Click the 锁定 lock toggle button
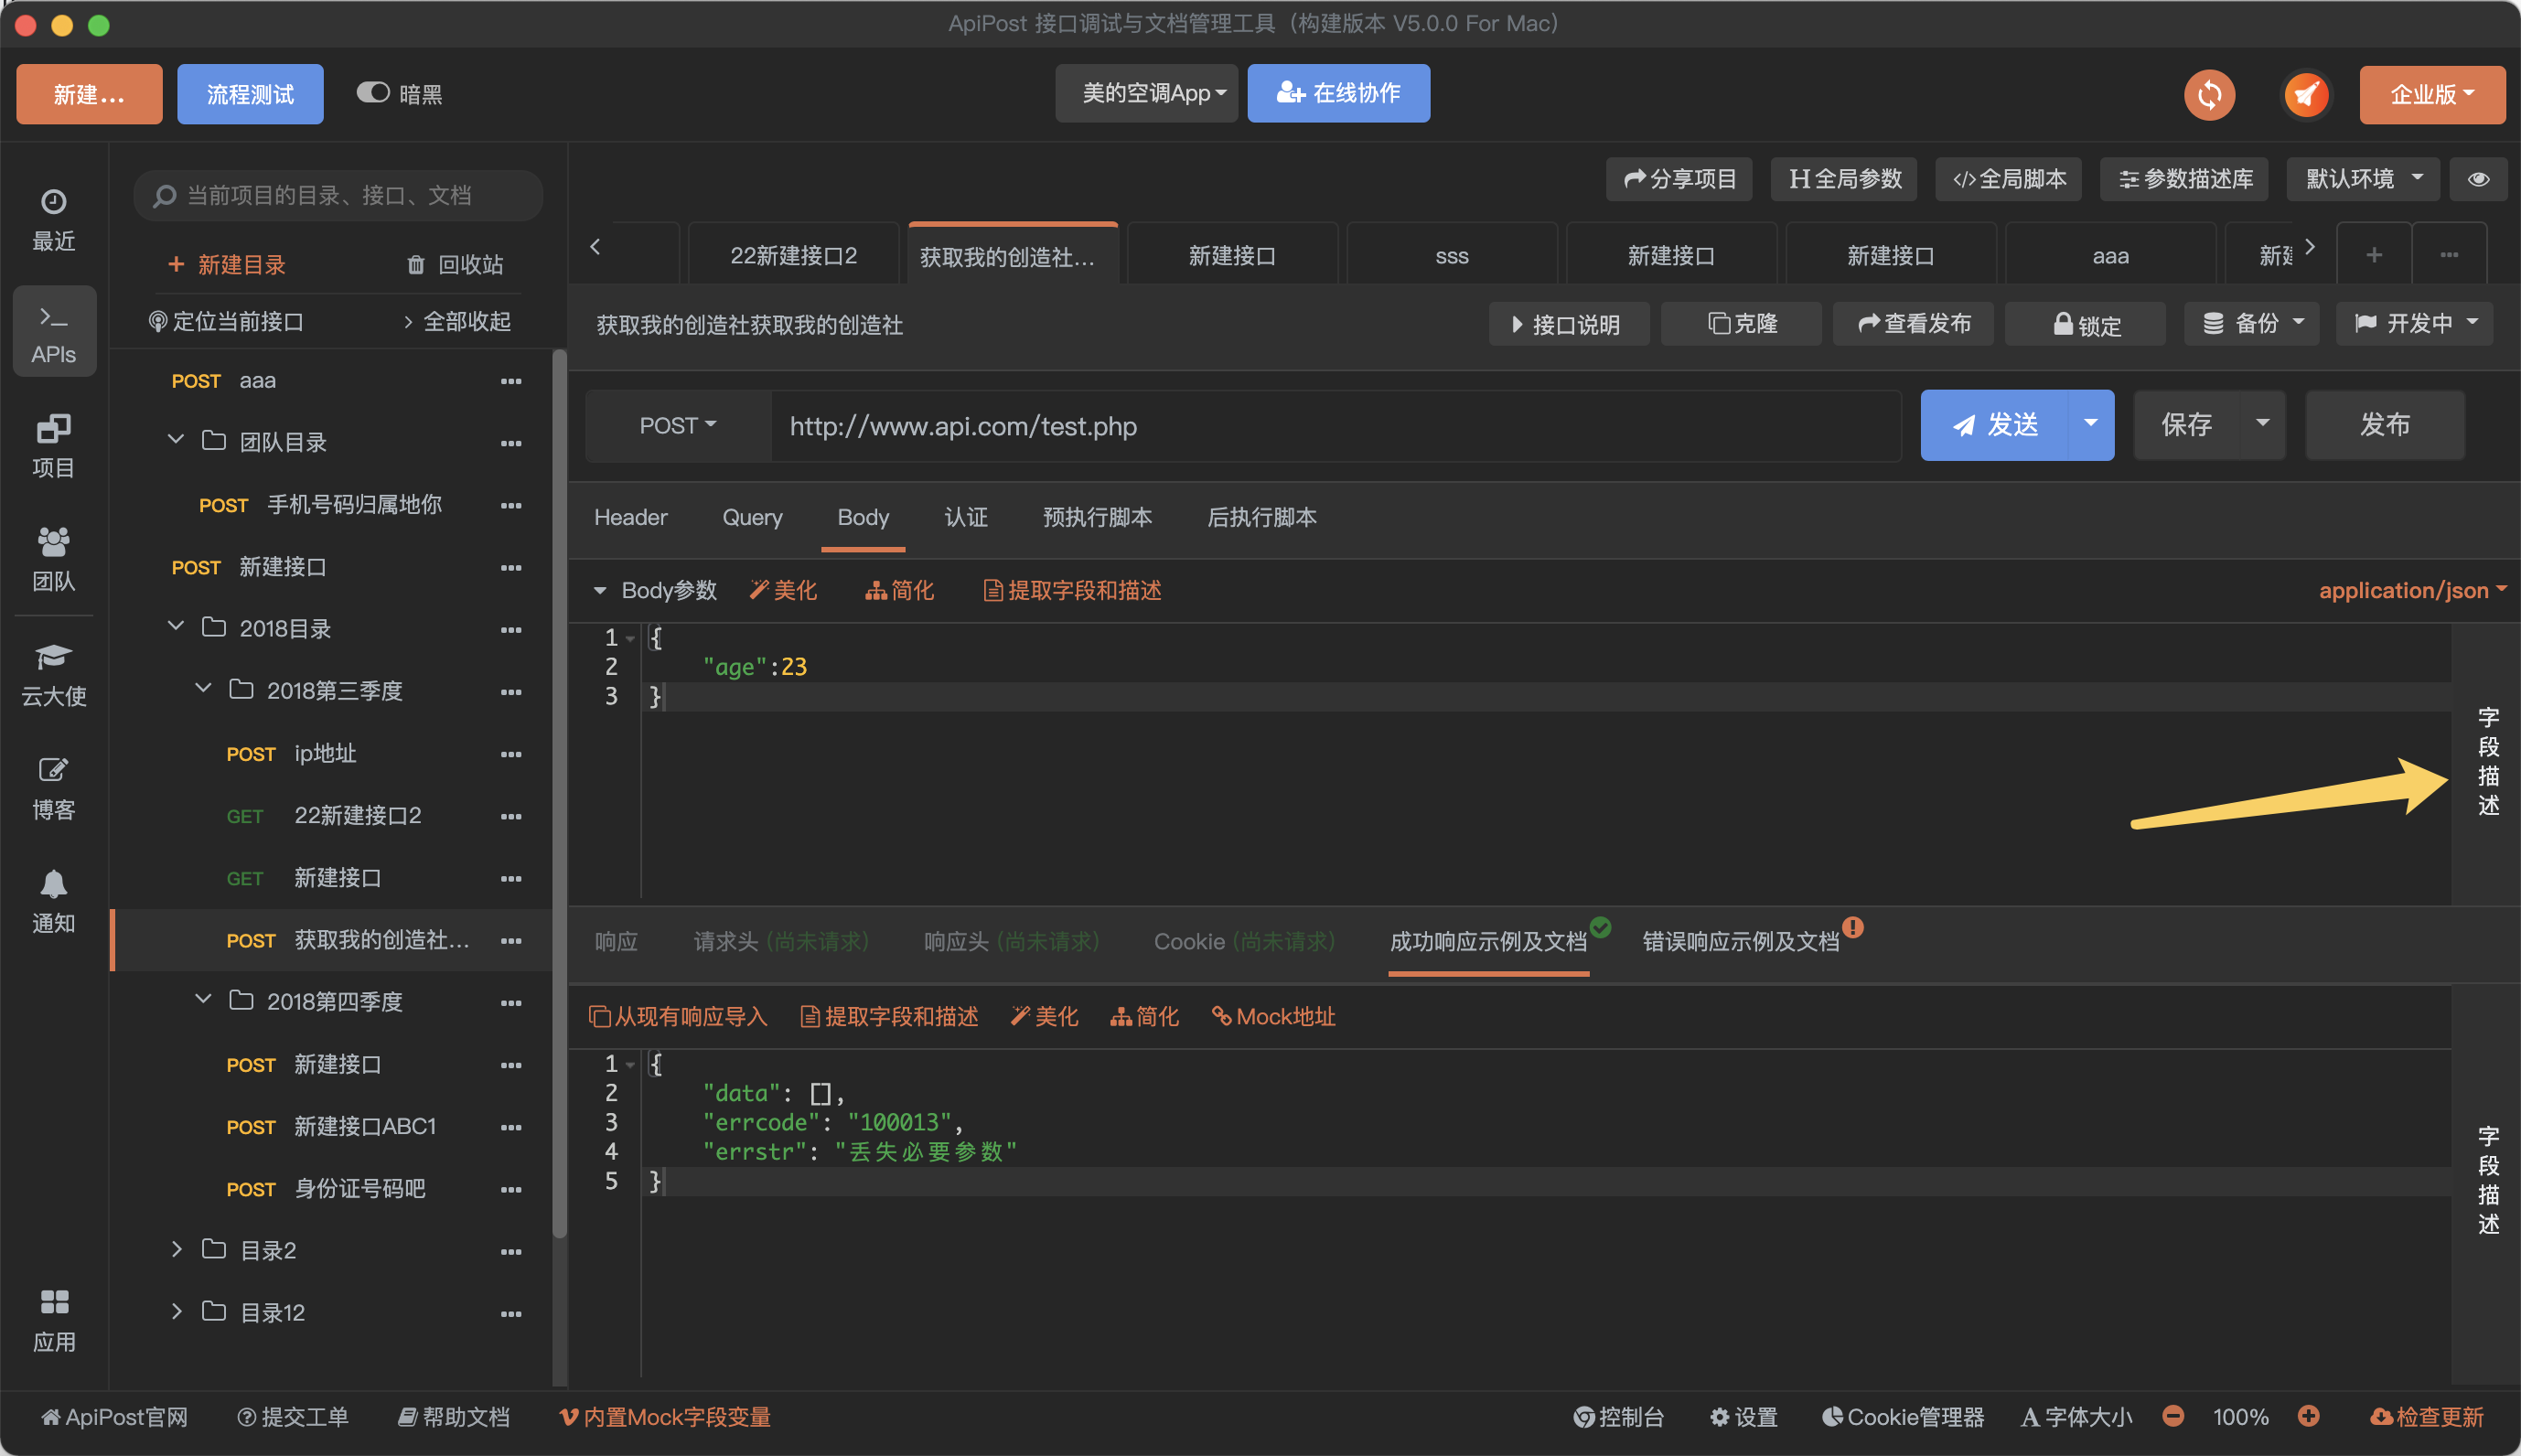 2086,324
